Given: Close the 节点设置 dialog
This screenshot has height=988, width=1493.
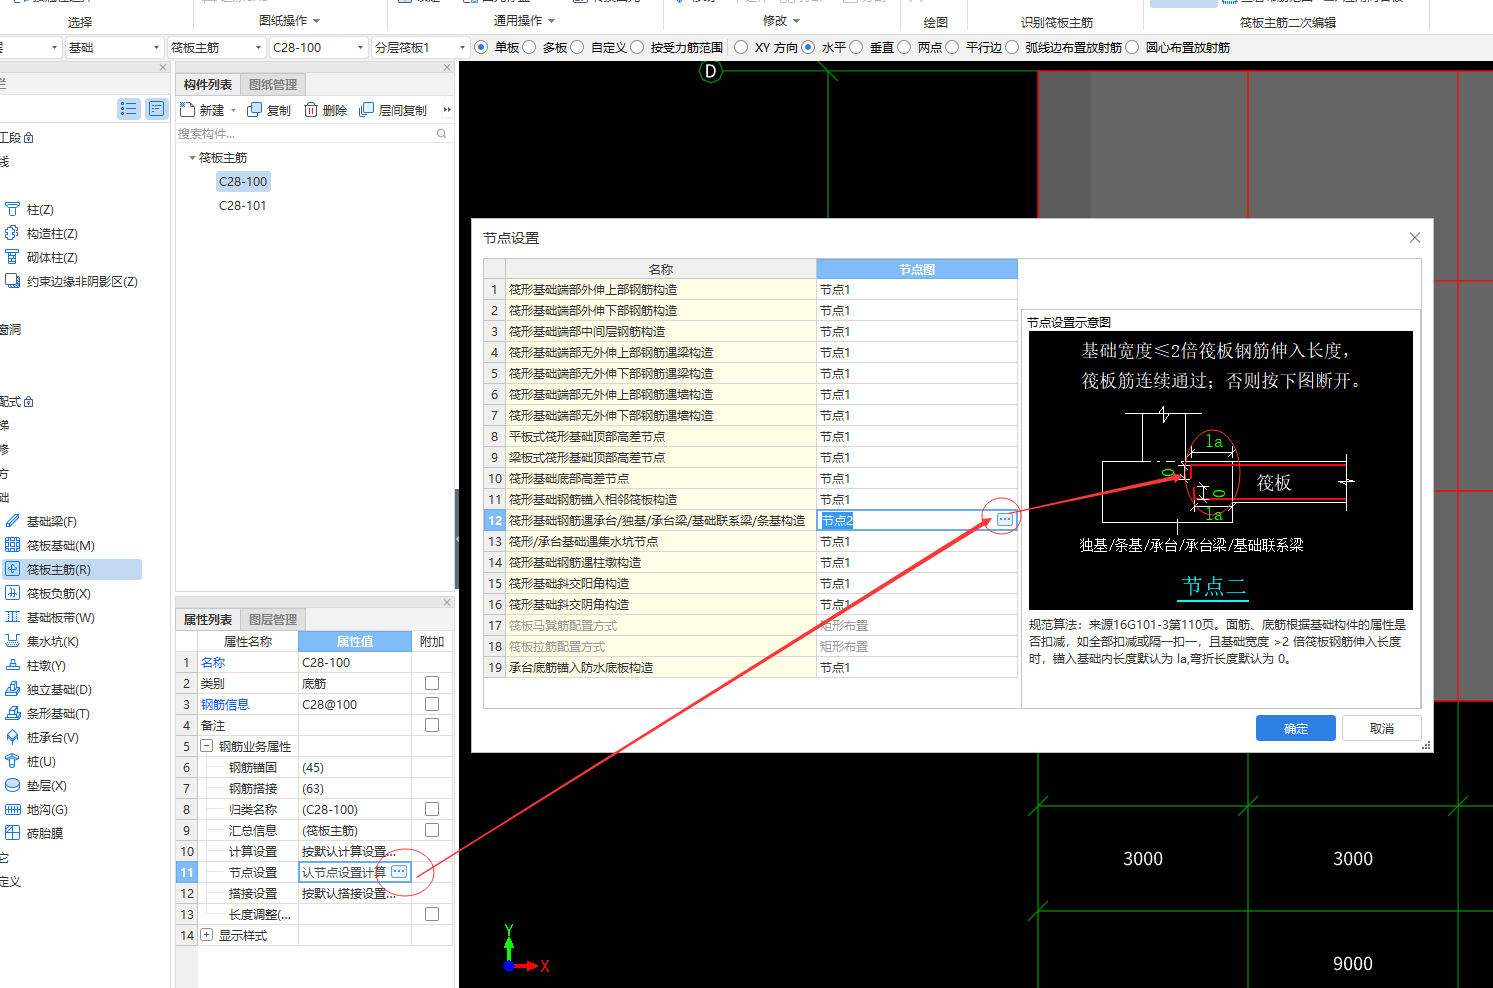Looking at the screenshot, I should pos(1414,237).
